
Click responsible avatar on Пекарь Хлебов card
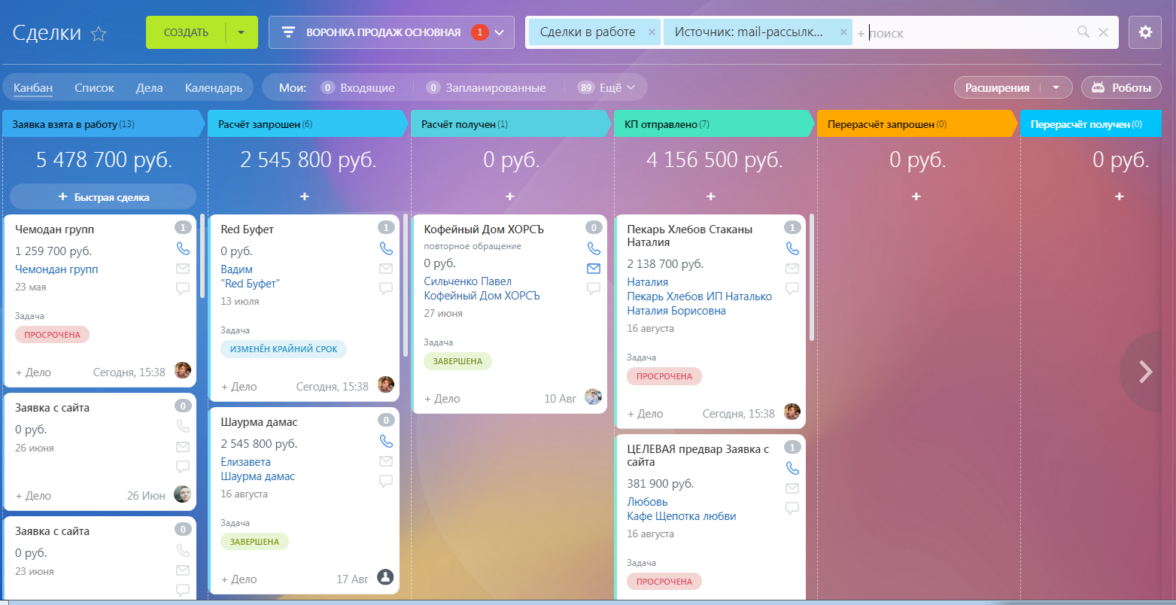coord(792,412)
